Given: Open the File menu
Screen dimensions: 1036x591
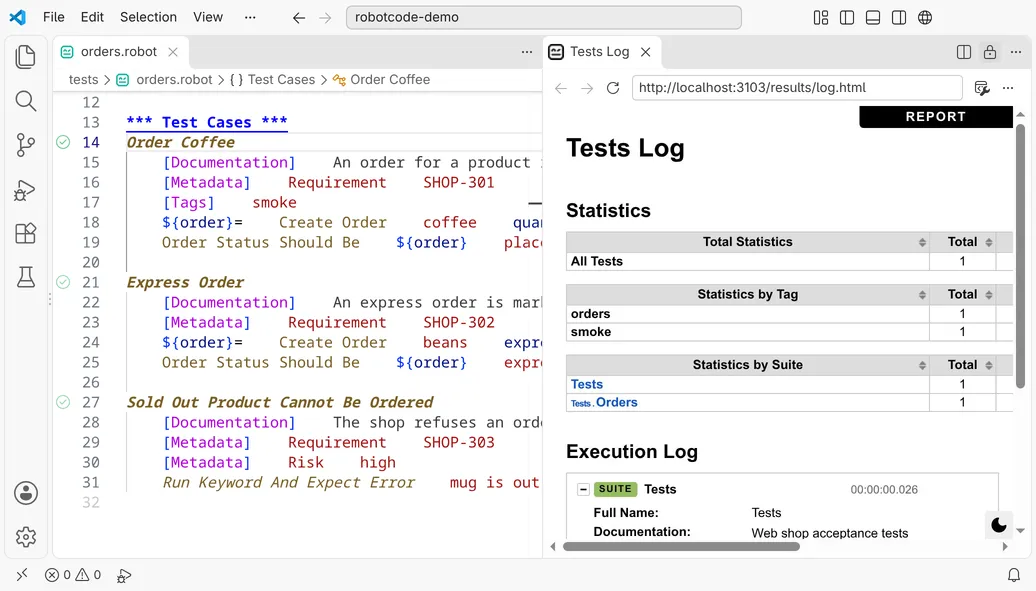Looking at the screenshot, I should click(x=54, y=17).
